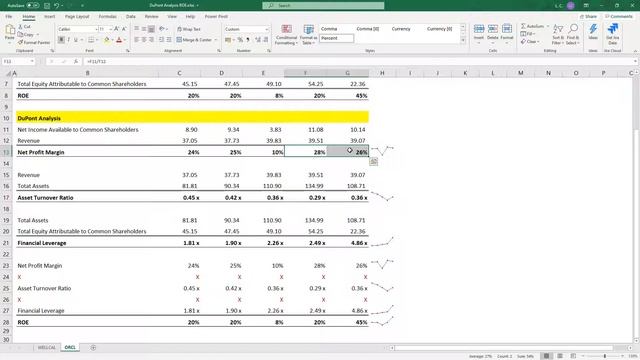Click into the formula bar
Viewport: 640px width, 360px height.
[359, 61]
